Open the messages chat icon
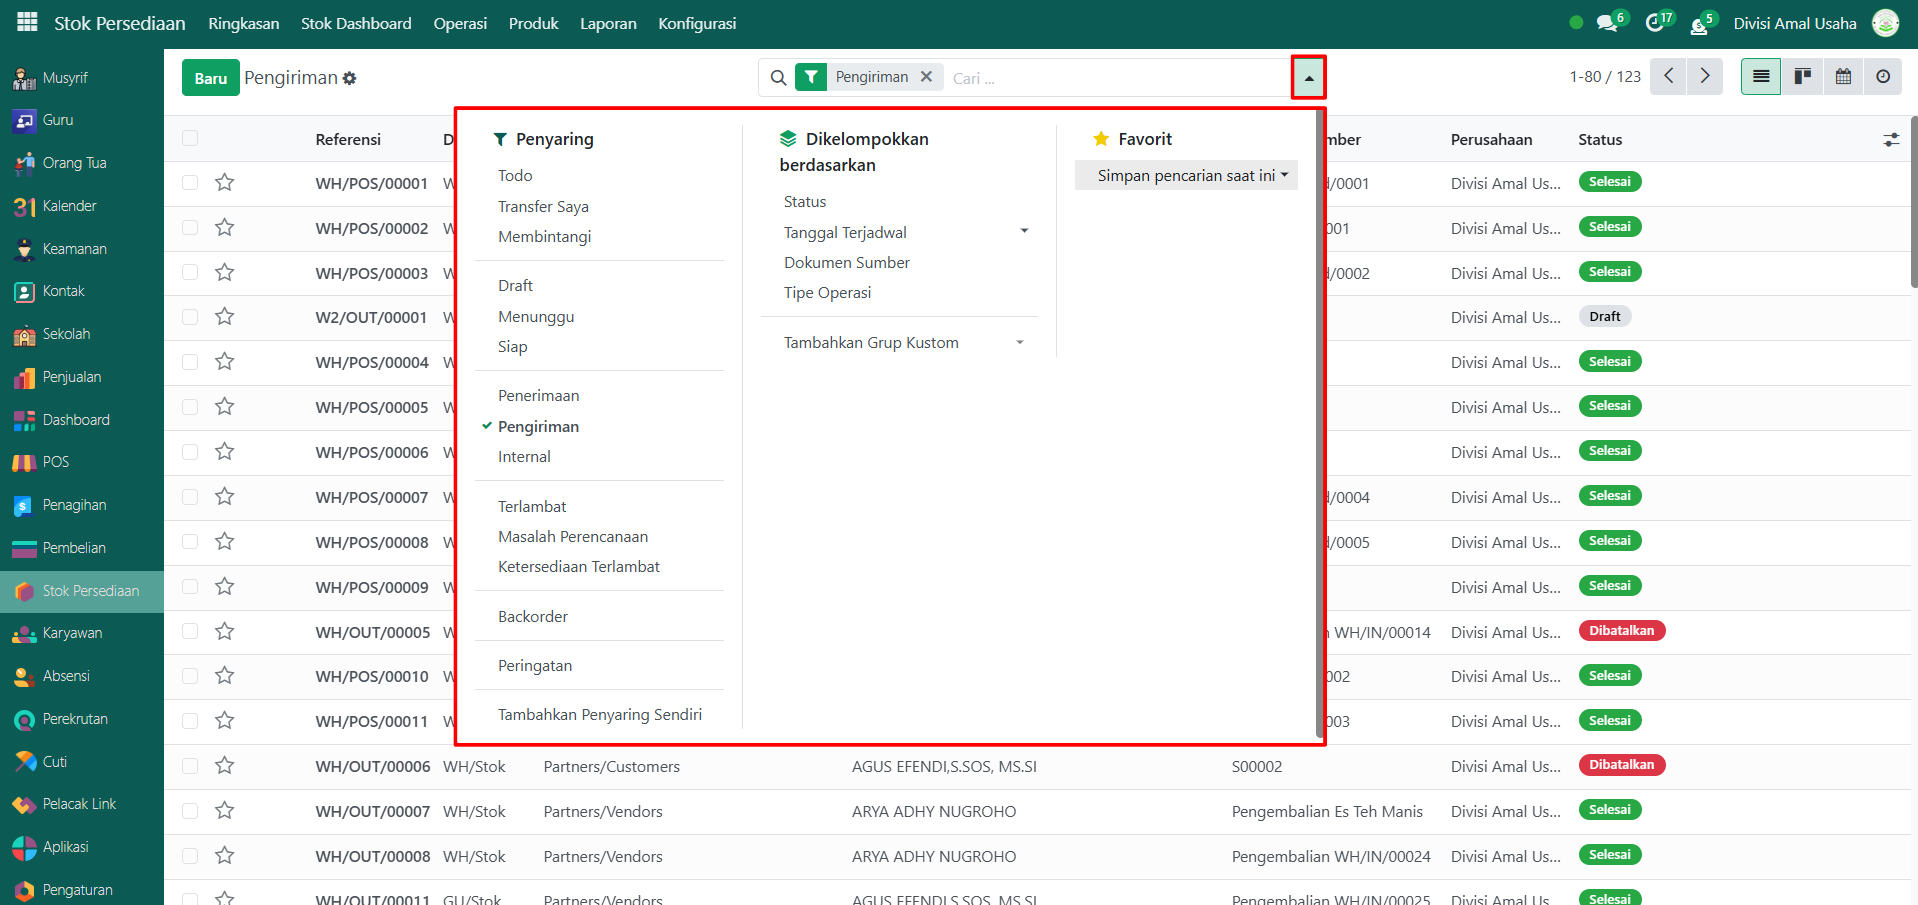 pos(1607,23)
